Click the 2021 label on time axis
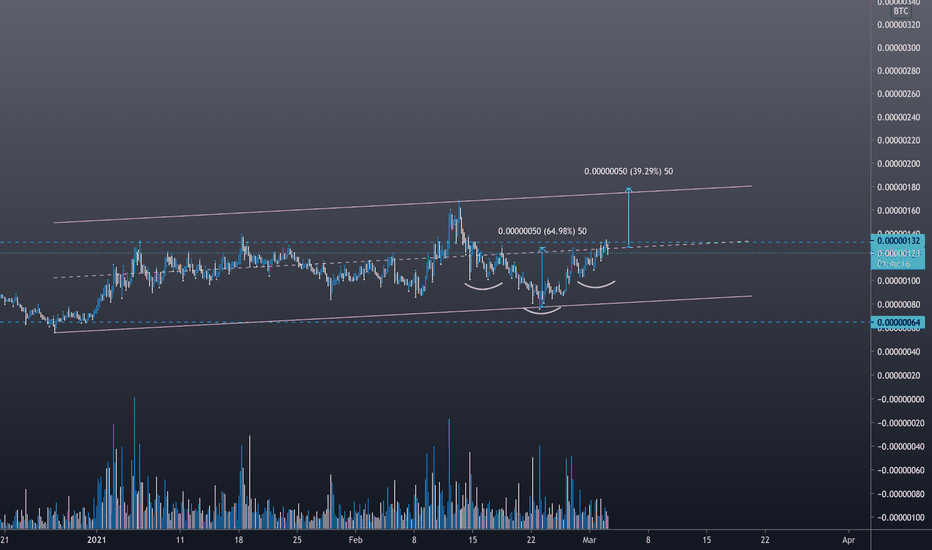932x550 pixels. tap(96, 540)
